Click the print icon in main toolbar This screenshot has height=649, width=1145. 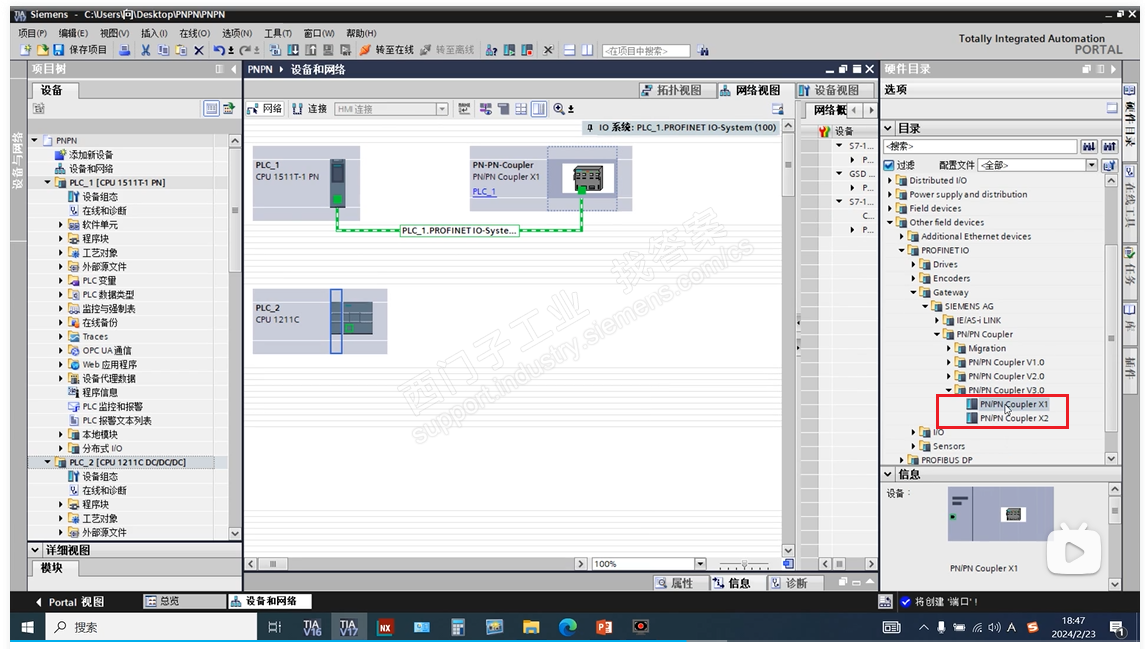(x=125, y=50)
